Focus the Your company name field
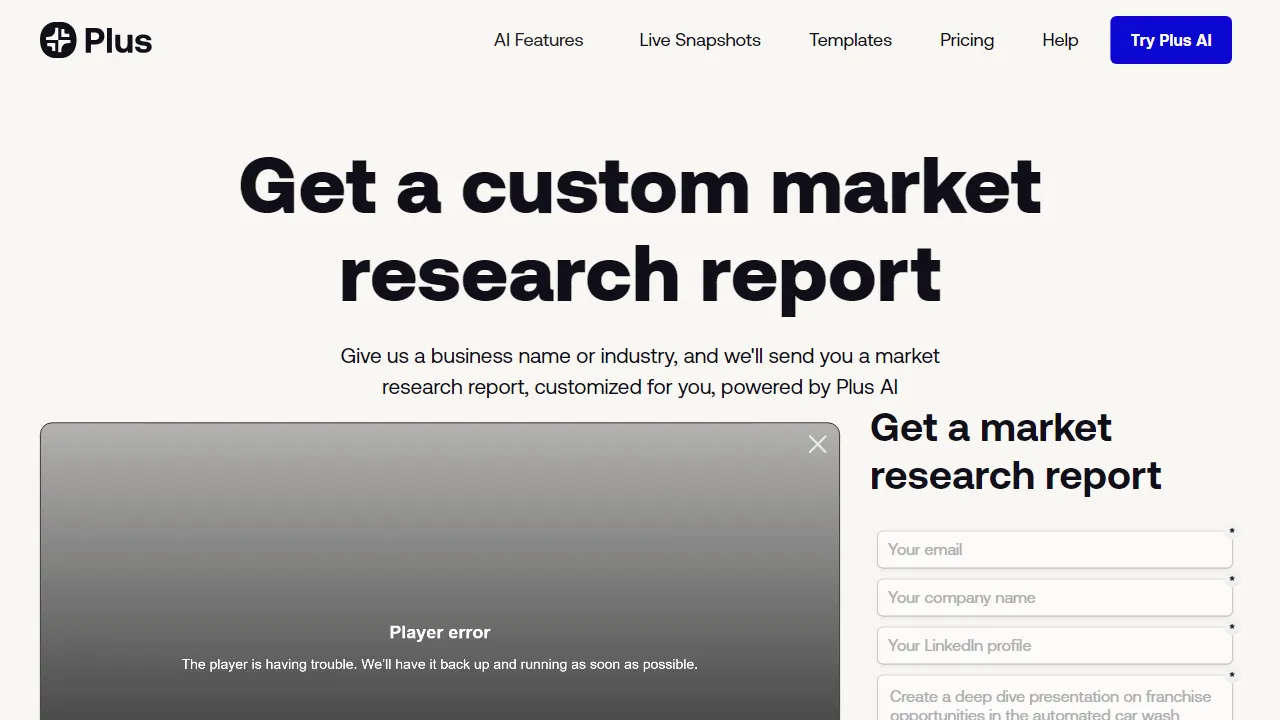1280x720 pixels. [1054, 597]
